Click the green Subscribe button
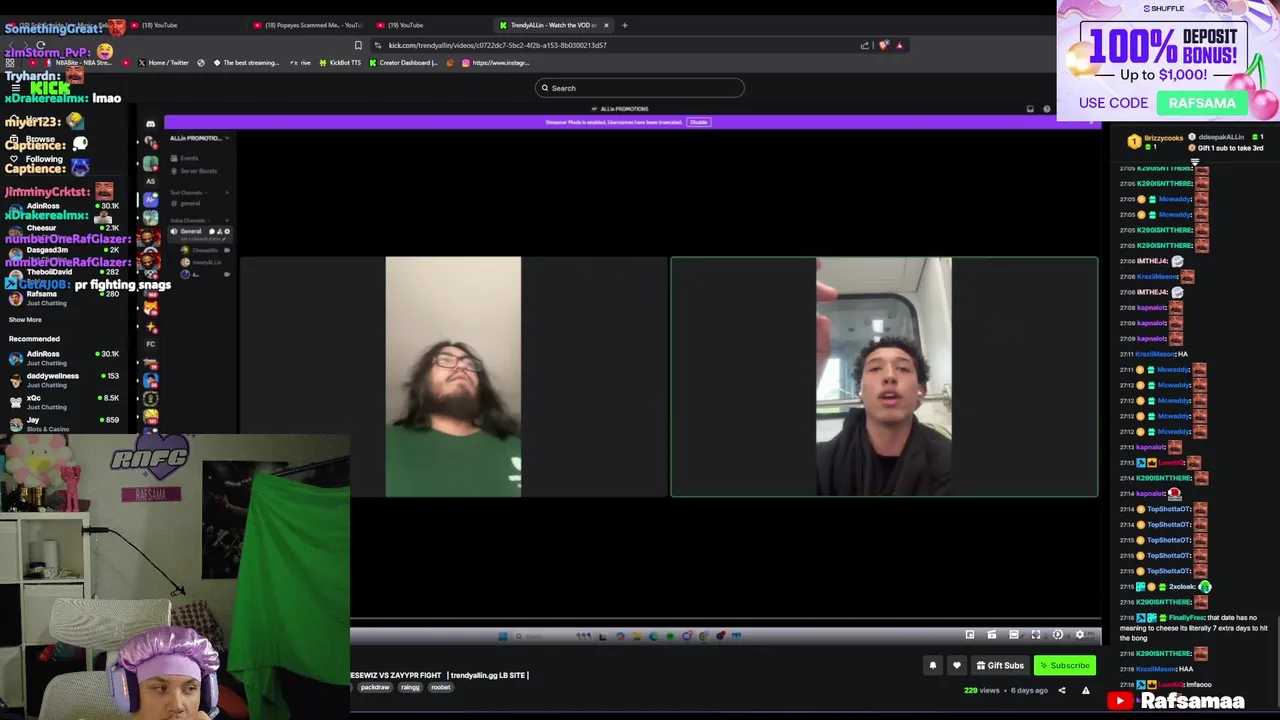 pos(1065,665)
